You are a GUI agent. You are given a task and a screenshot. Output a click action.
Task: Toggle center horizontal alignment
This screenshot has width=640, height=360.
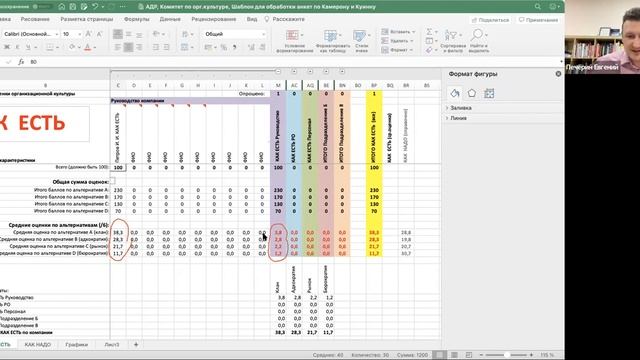[128, 47]
